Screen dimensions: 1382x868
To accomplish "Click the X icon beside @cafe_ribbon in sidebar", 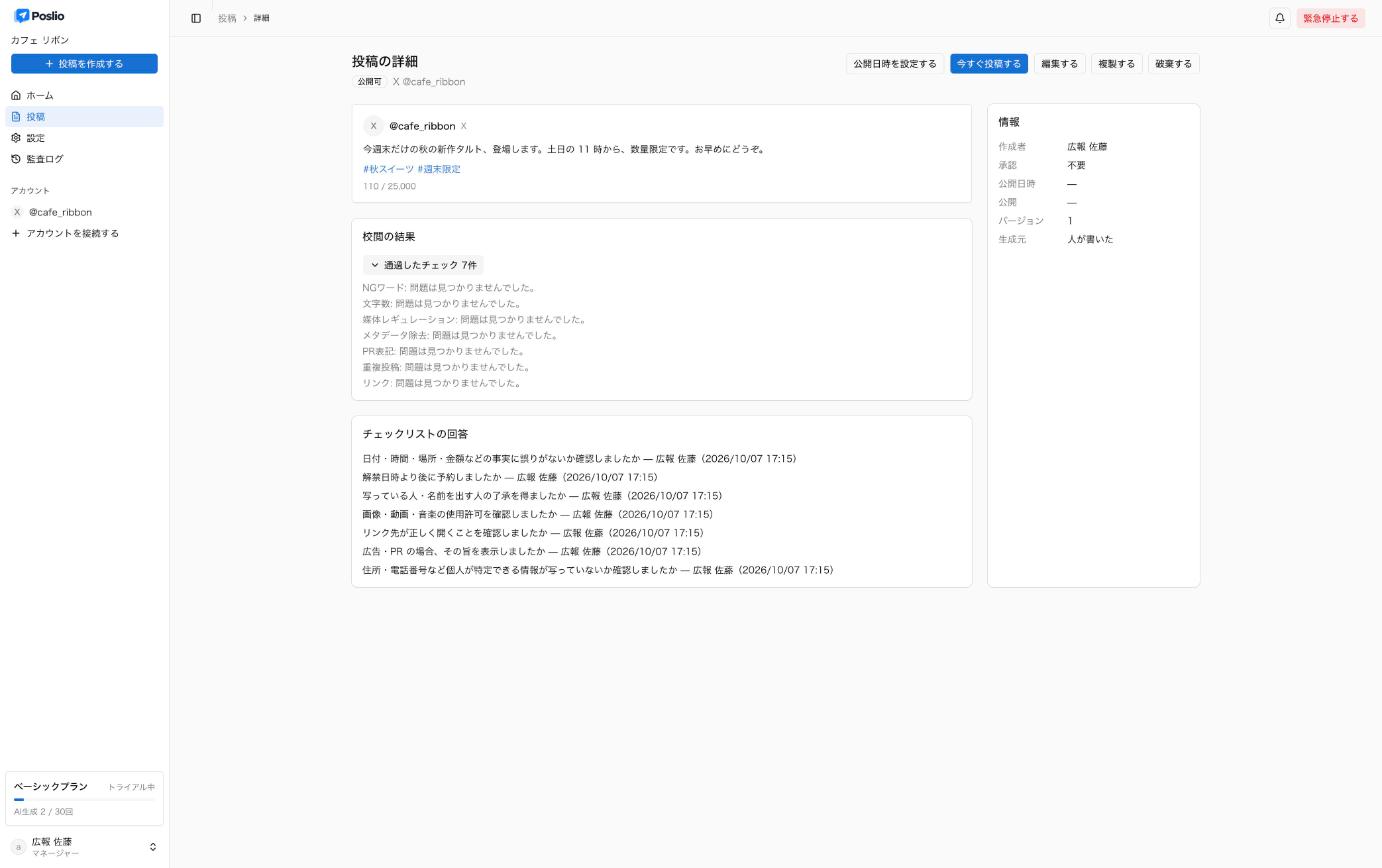I will pos(17,212).
